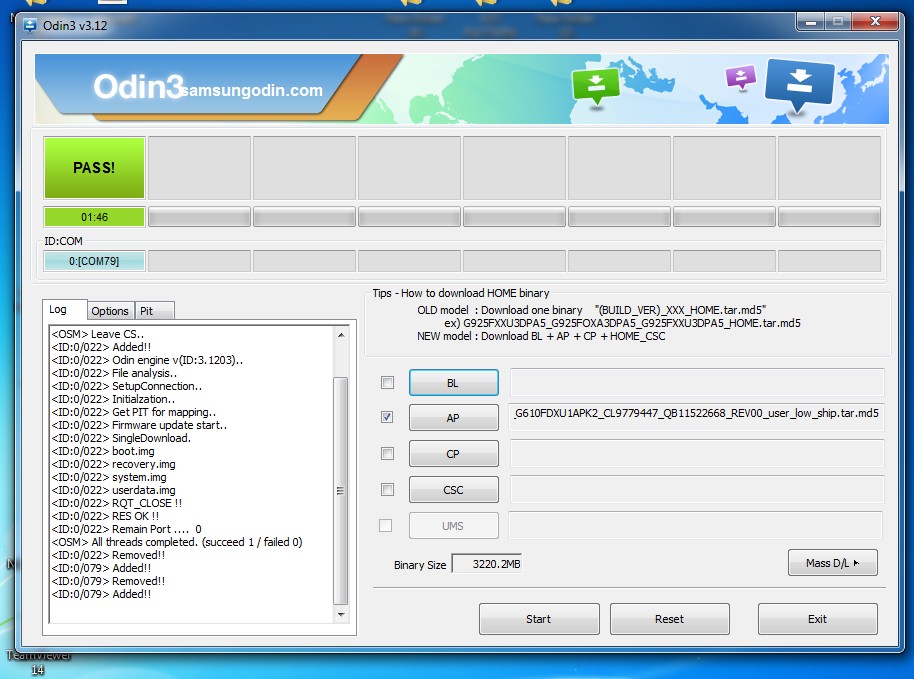Click the empty CSC file path field

[697, 490]
